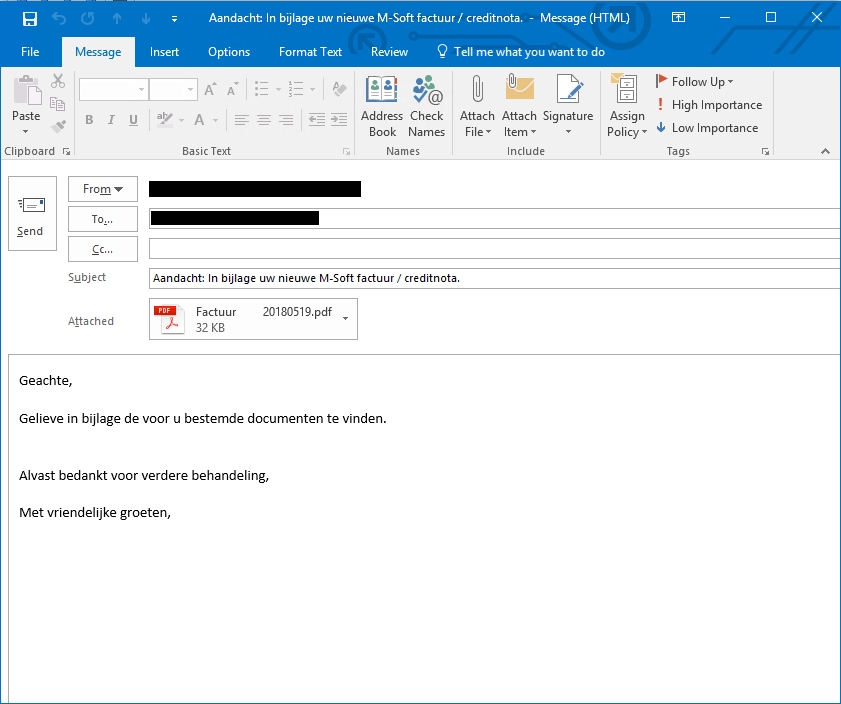Expand the Paste options arrow
The width and height of the screenshot is (841, 704).
(x=25, y=131)
